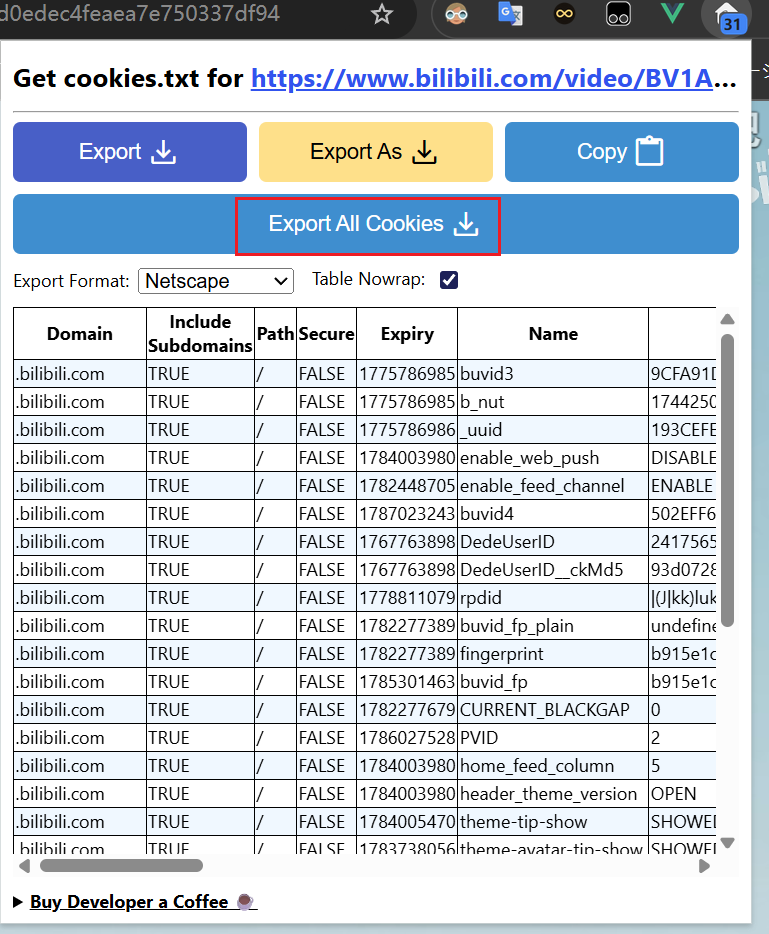Select the fingerprint cookie name cell
Viewport: 769px width, 934px height.
point(553,653)
